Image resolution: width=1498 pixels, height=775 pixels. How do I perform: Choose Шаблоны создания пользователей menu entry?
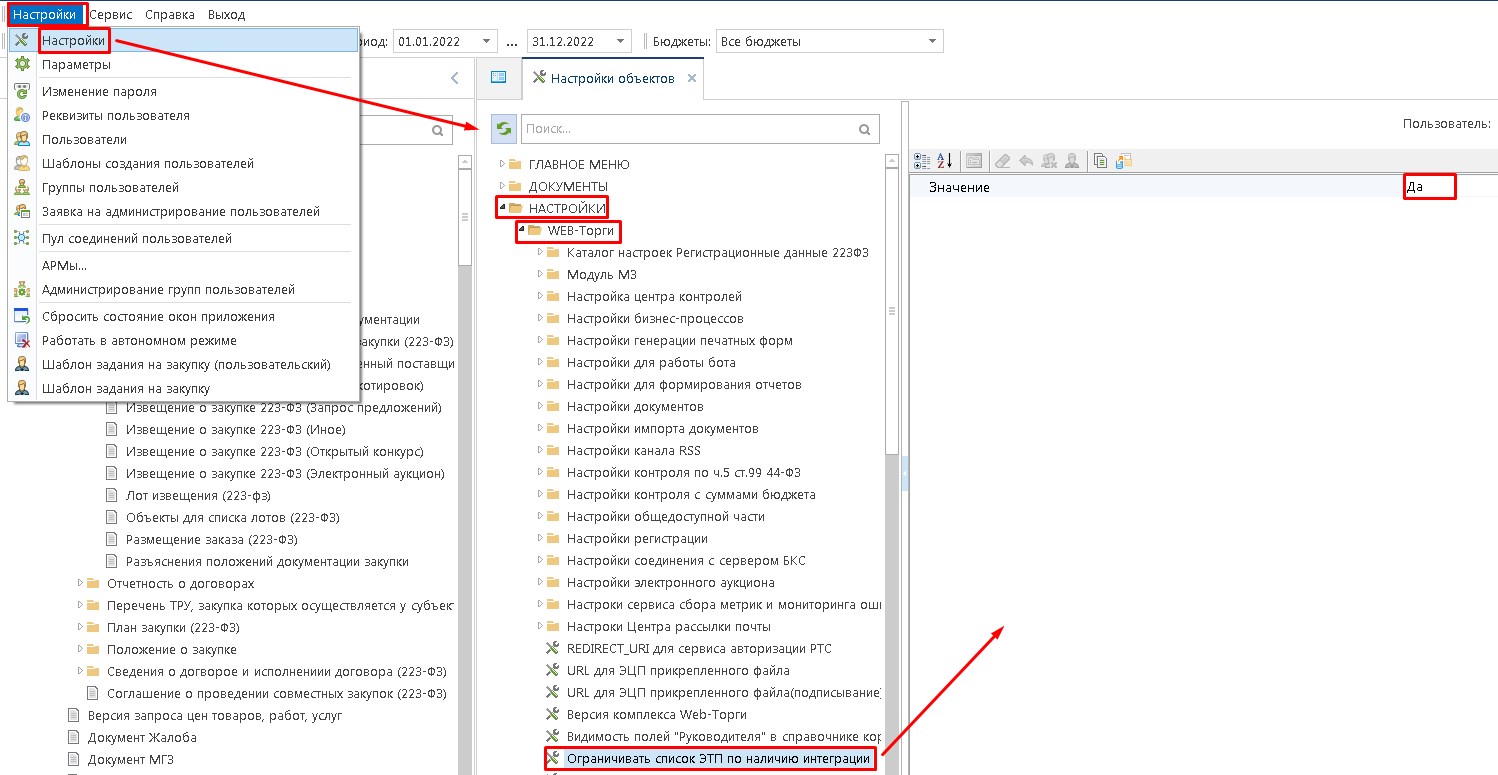click(183, 163)
